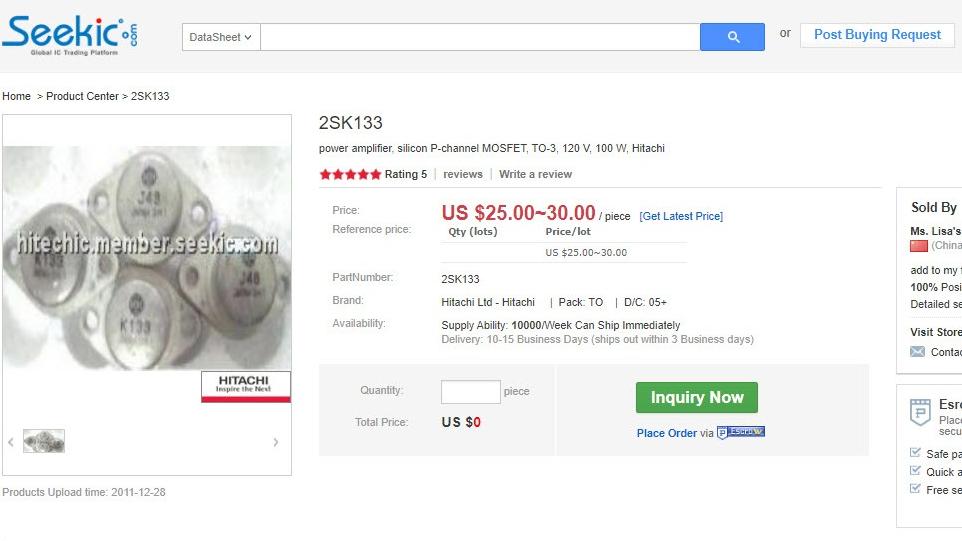Image resolution: width=962 pixels, height=541 pixels.
Task: Open Product Center breadcrumb link
Action: click(82, 96)
